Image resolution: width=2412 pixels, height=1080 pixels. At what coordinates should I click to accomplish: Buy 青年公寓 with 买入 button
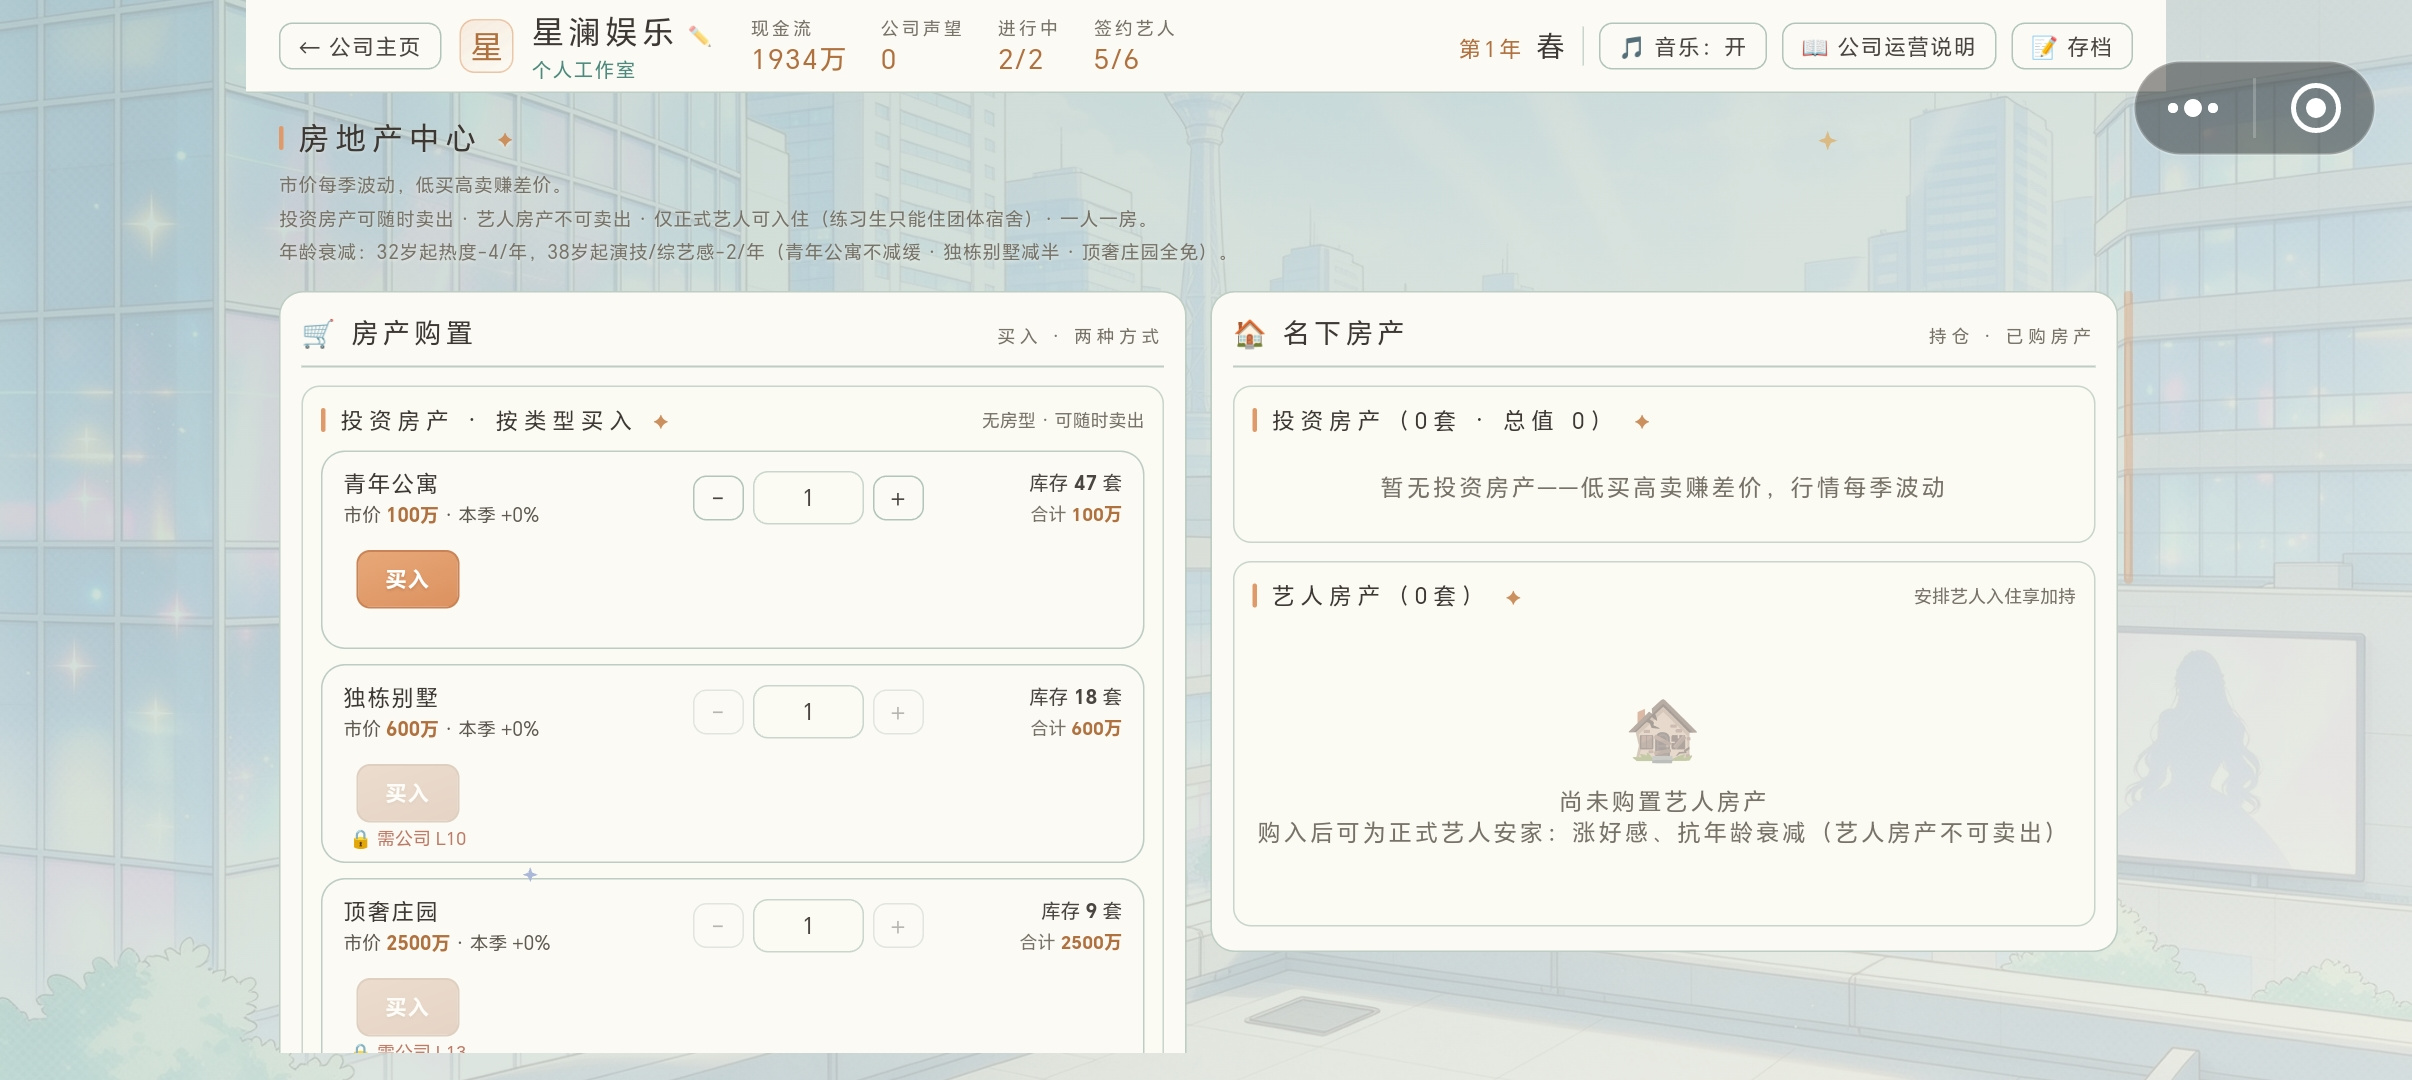pyautogui.click(x=408, y=579)
